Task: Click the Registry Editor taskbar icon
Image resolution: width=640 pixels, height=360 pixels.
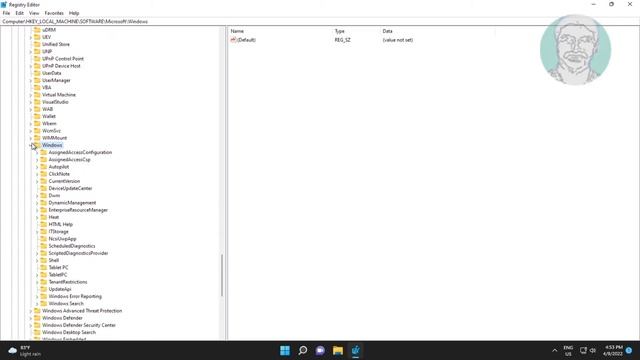Action: 356,350
